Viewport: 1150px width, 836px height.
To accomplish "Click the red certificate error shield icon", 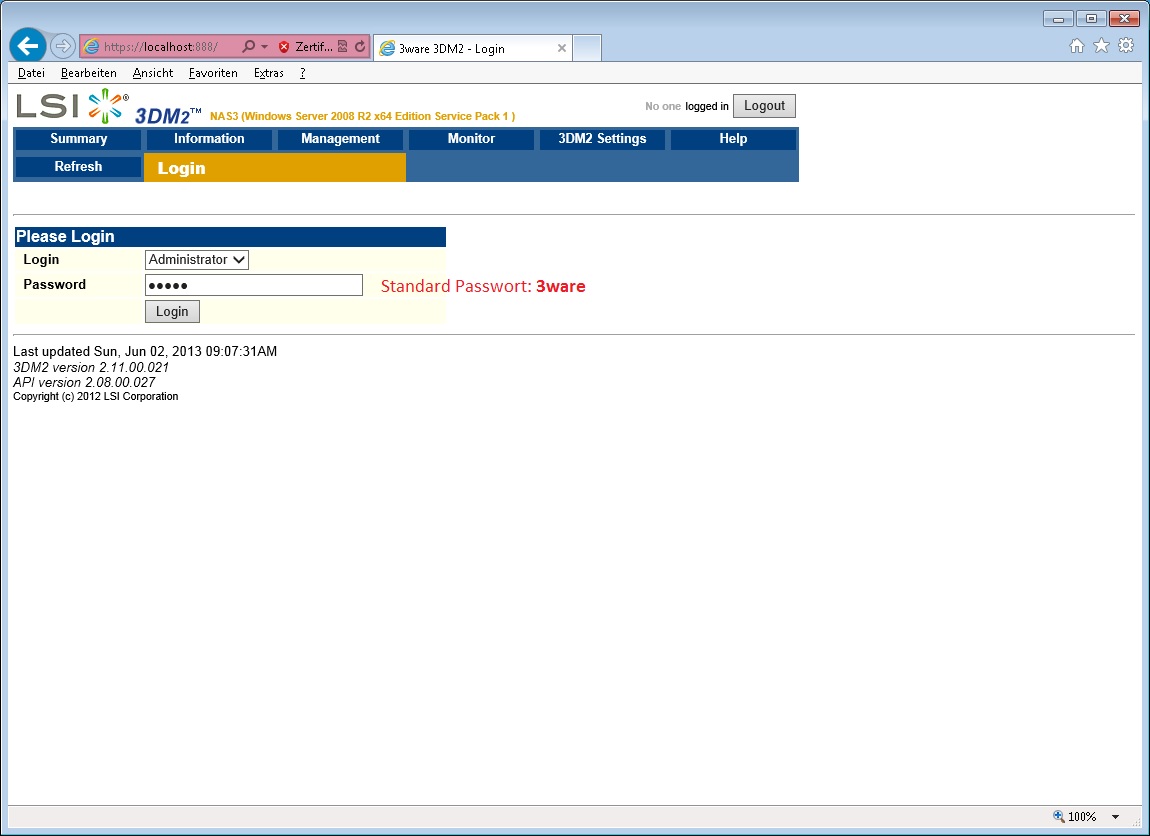I will point(284,47).
